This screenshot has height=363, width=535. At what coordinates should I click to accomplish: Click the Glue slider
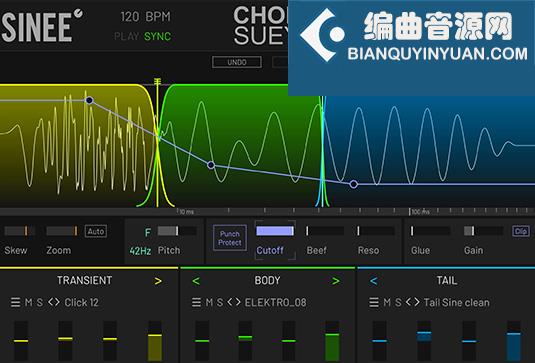(x=430, y=231)
